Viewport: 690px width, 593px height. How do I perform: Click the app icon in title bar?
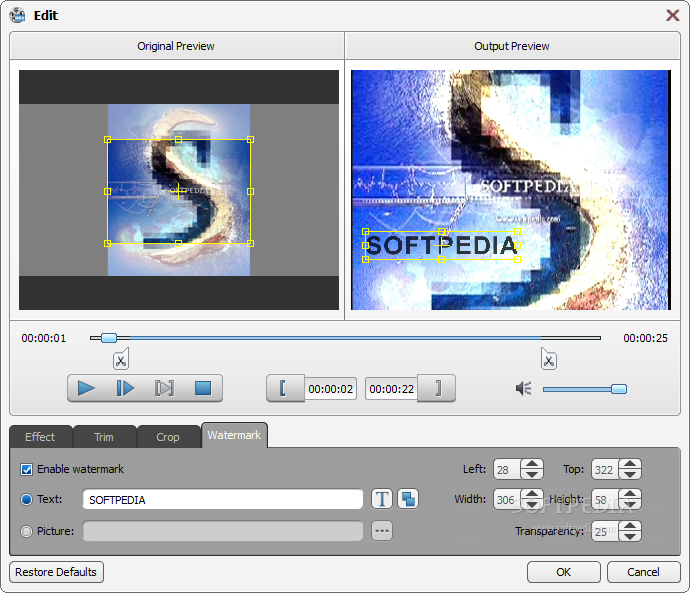(18, 15)
